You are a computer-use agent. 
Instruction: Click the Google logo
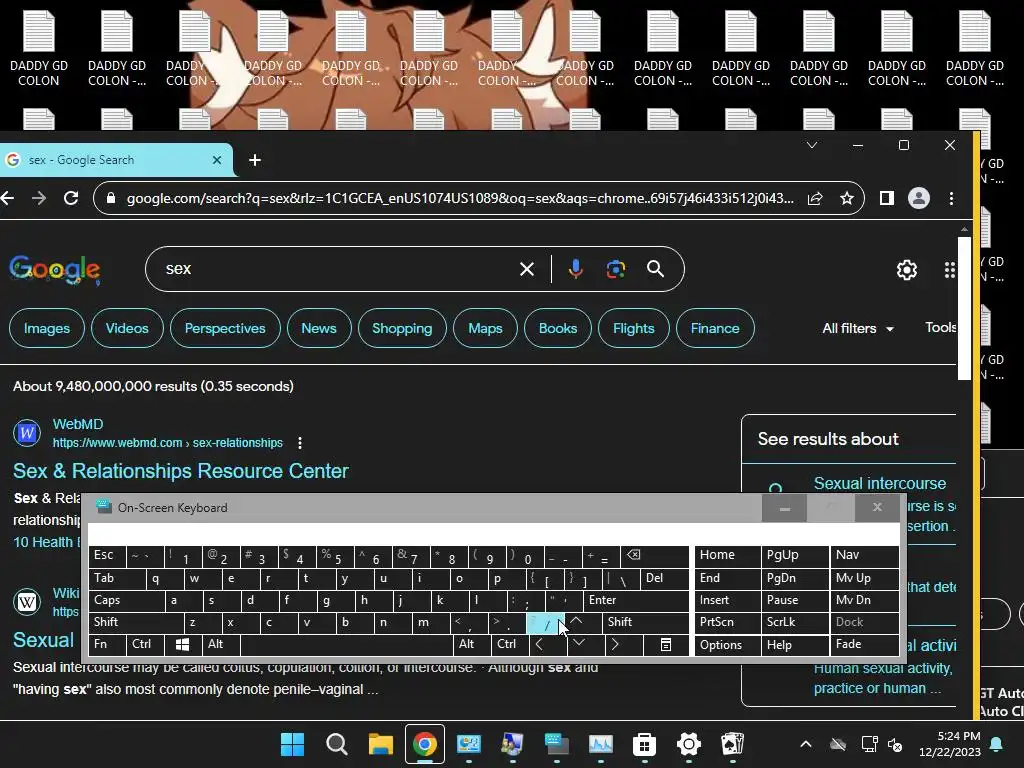pos(55,270)
